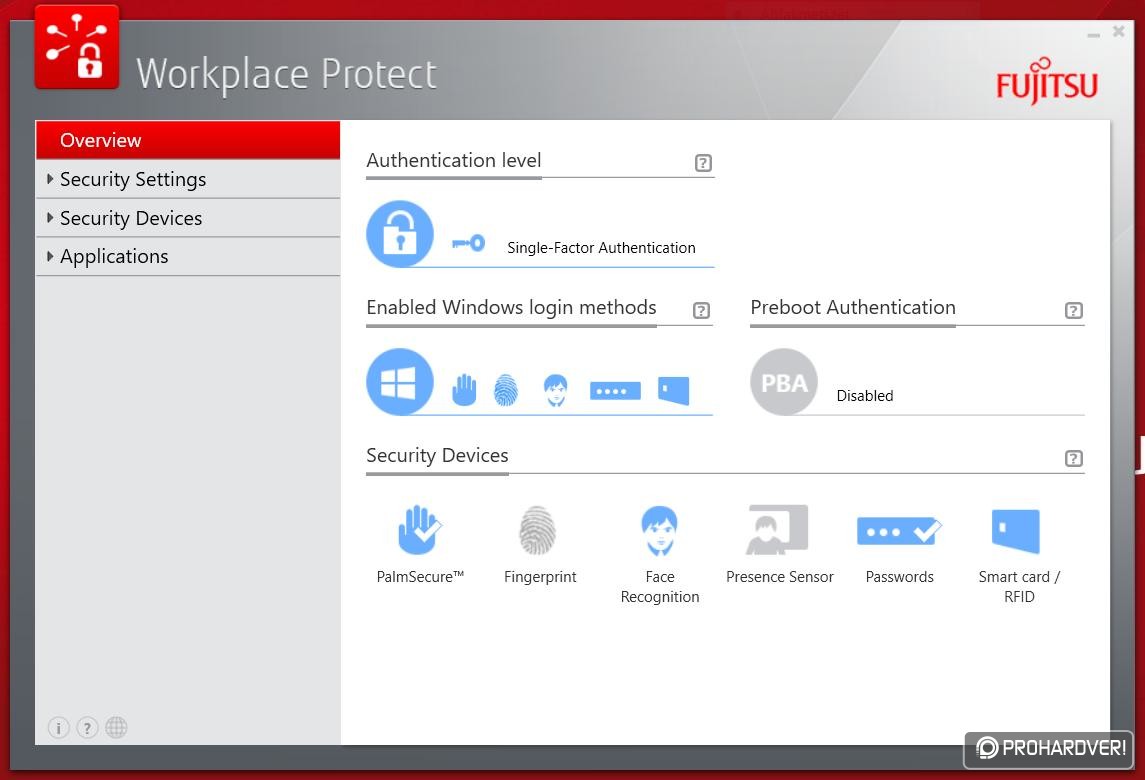Click the Fingerprint label
The height and width of the screenshot is (780, 1145).
tap(540, 577)
